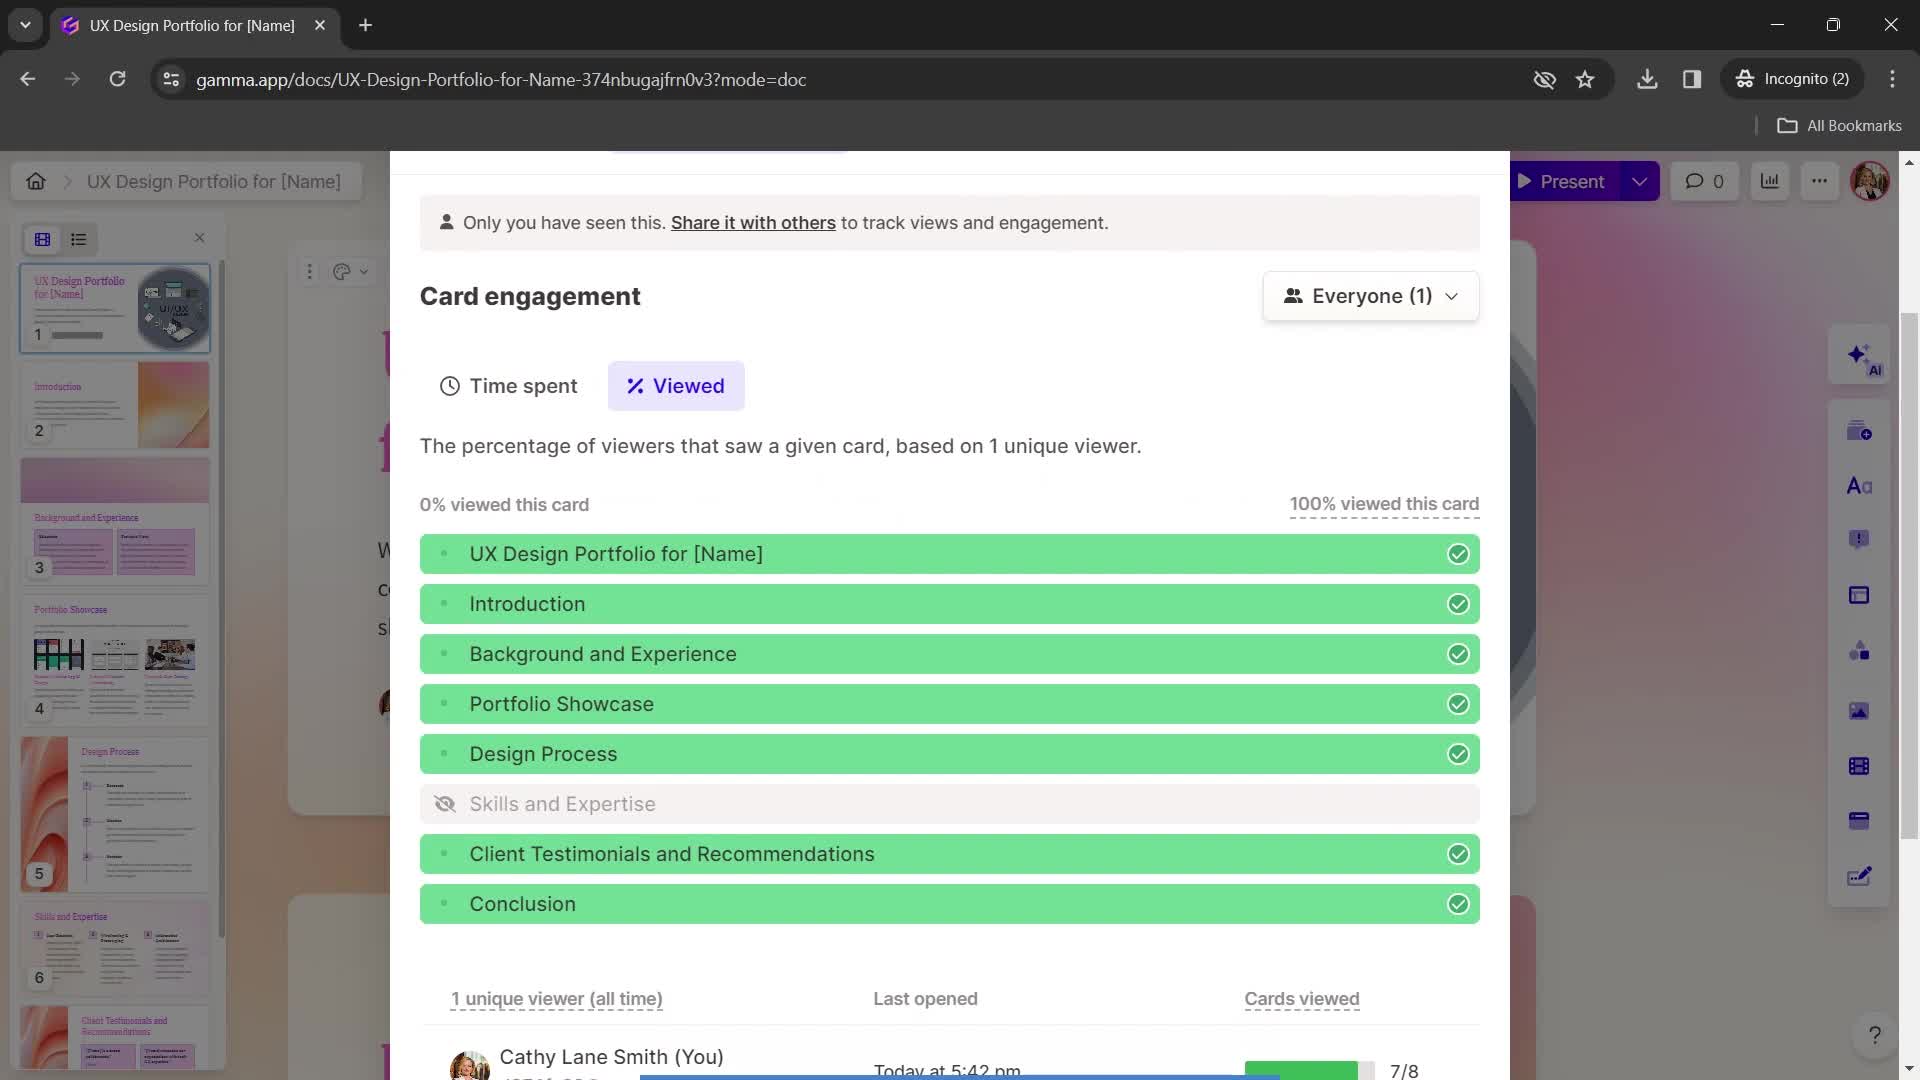Open the more options ellipsis menu
Viewport: 1920px width, 1080px height.
1819,181
